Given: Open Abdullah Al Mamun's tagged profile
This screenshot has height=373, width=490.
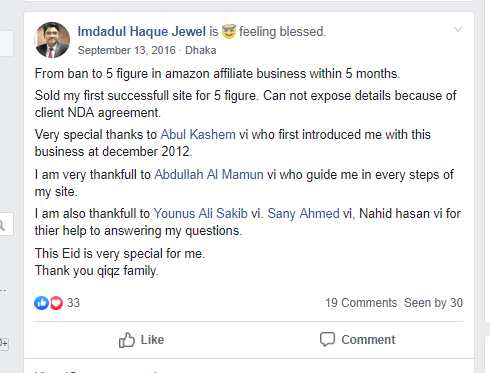Looking at the screenshot, I should [209, 175].
